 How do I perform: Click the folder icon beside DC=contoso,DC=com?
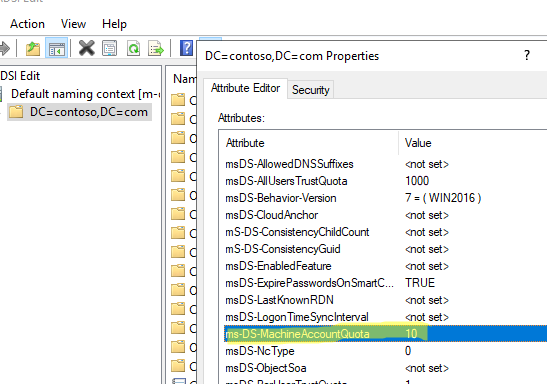pos(16,112)
